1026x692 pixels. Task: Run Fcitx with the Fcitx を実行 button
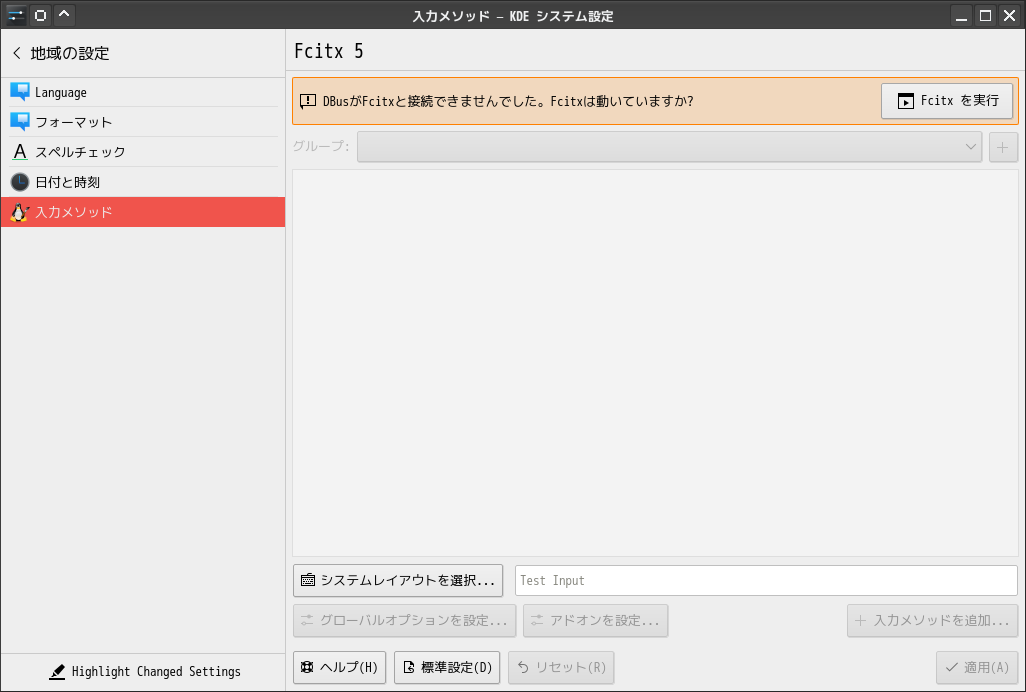(x=947, y=101)
